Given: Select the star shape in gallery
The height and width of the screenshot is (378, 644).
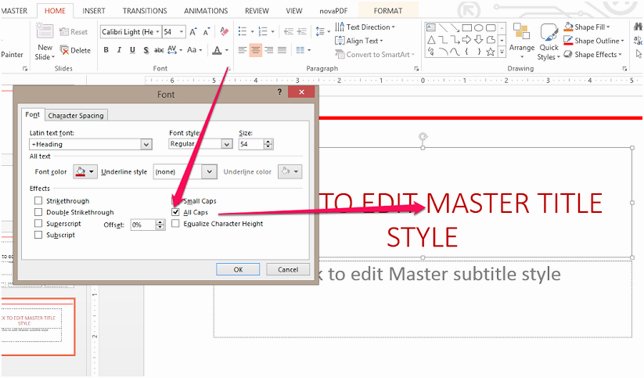Looking at the screenshot, I should click(x=490, y=52).
